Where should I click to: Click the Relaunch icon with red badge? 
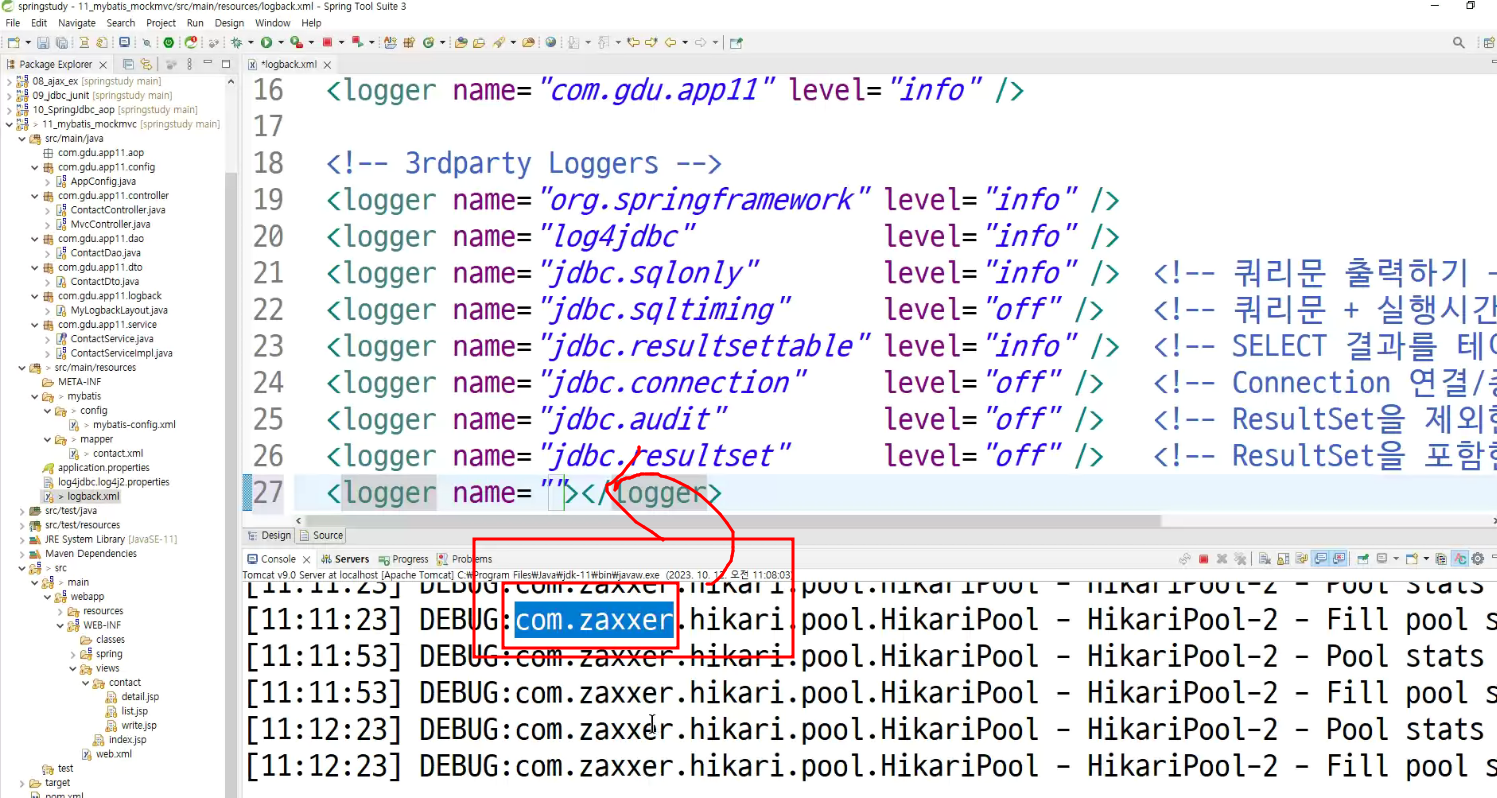coord(190,43)
